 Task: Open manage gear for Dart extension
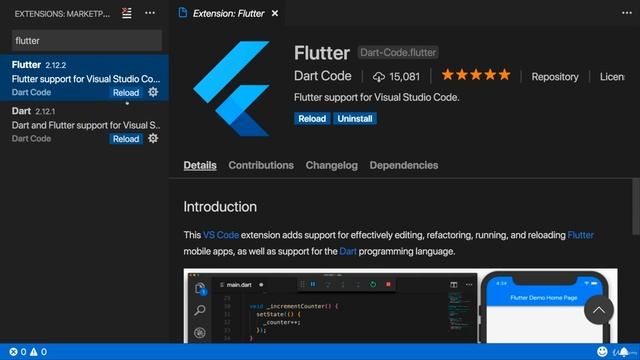tap(153, 138)
